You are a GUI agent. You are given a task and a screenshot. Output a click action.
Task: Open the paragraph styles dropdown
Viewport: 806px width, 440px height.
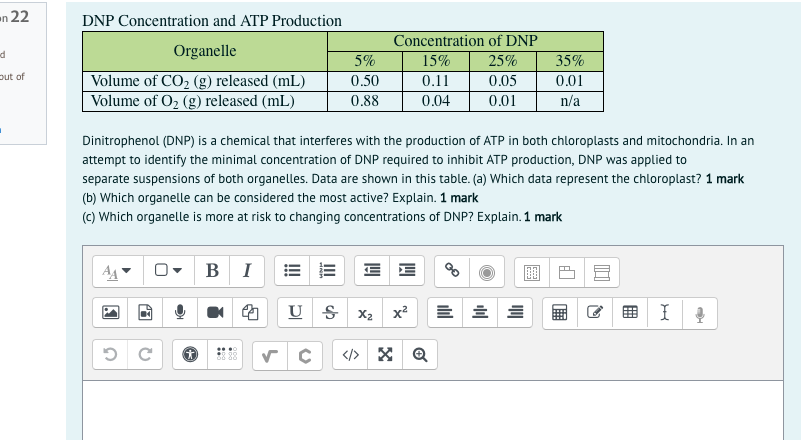pos(118,271)
